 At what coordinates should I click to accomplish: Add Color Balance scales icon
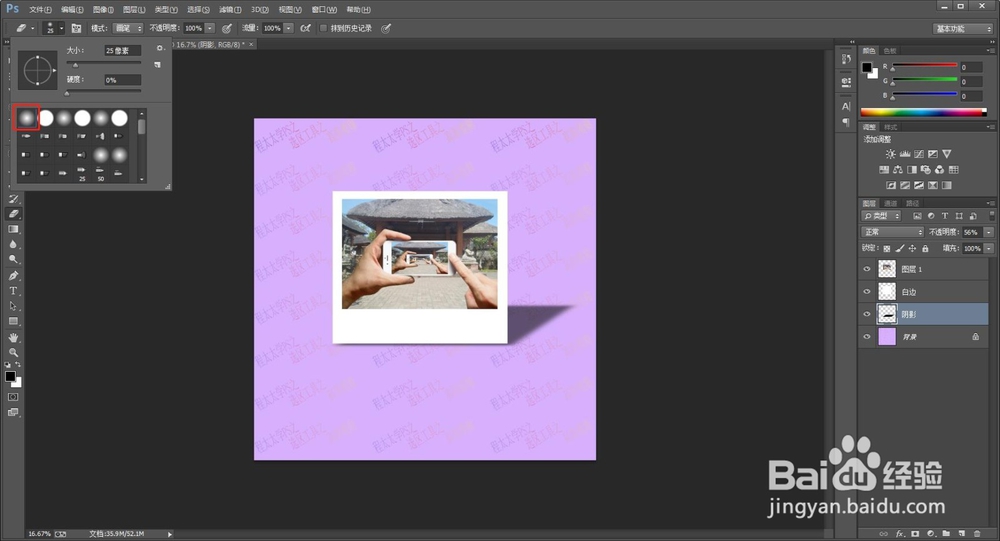point(897,170)
